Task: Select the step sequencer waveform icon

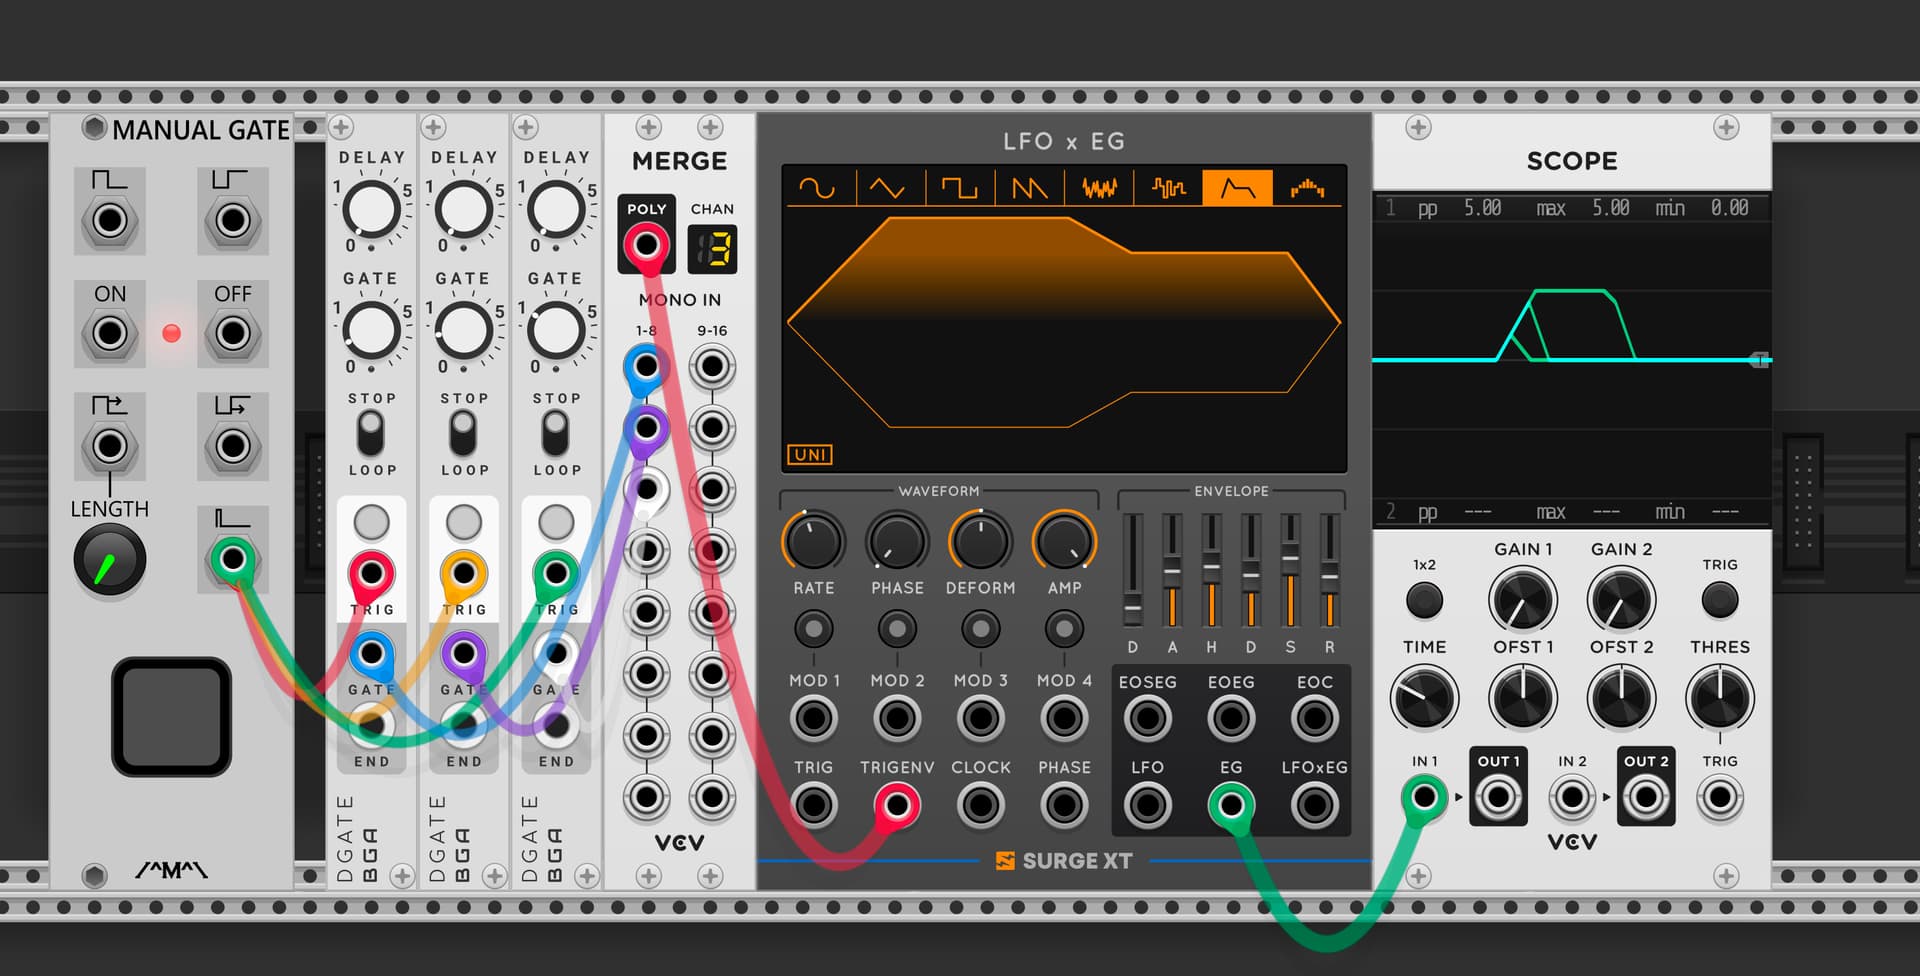Action: [x=1307, y=188]
